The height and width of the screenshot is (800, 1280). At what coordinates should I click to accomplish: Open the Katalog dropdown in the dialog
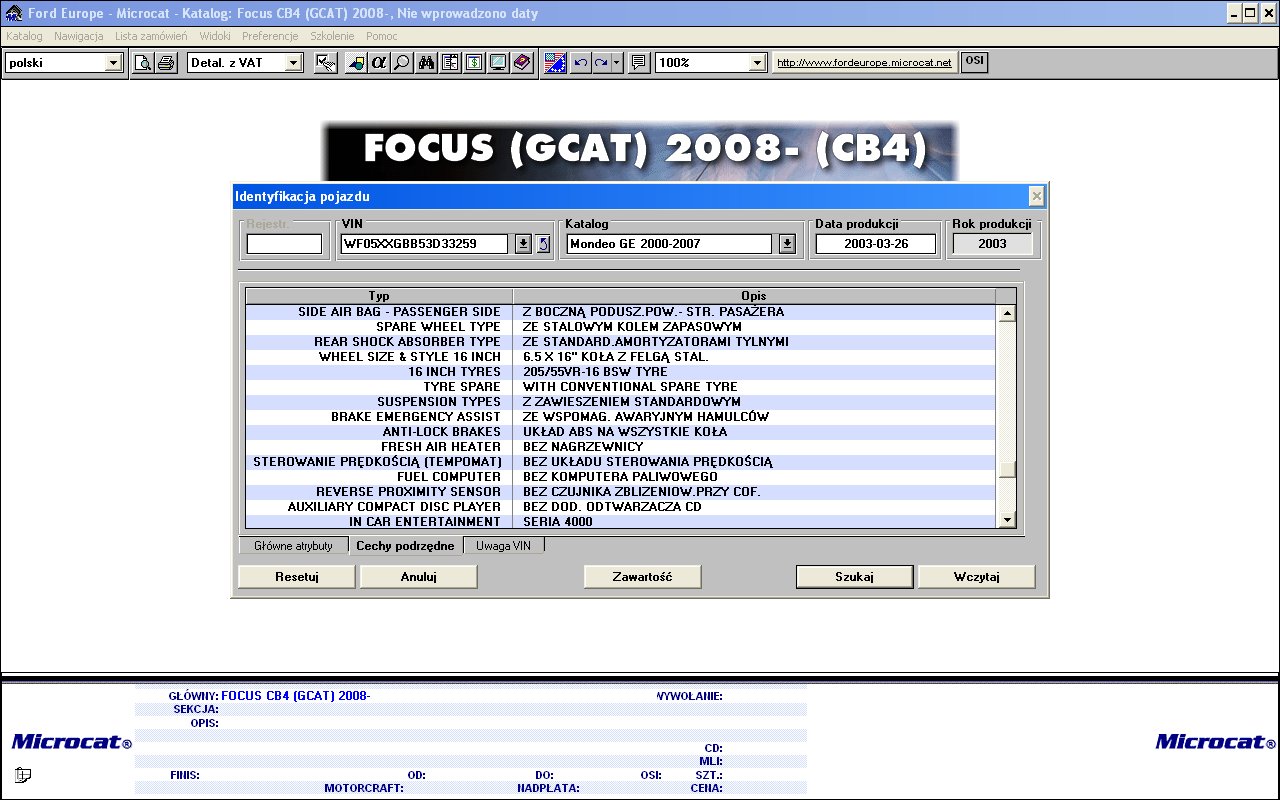(x=787, y=244)
